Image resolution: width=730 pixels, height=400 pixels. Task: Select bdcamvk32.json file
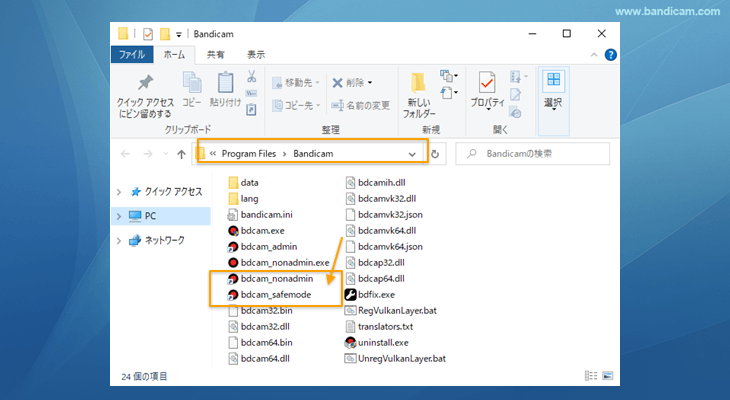[384, 215]
